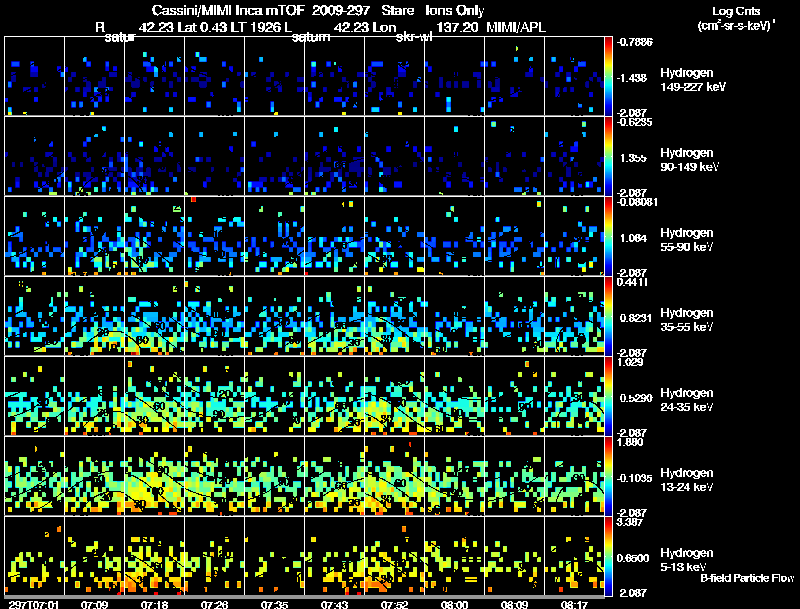Click the 08:17 time axis label

[574, 604]
